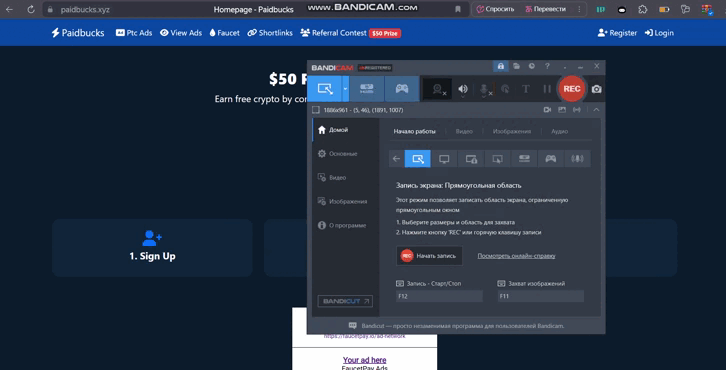Toggle the text overlay T icon
The width and height of the screenshot is (726, 370).
point(526,89)
